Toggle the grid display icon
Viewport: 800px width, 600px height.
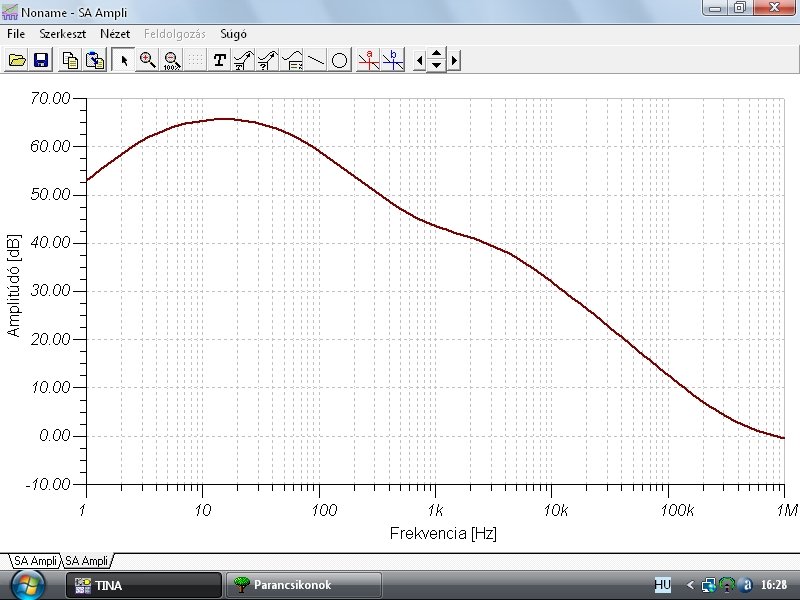[x=196, y=60]
